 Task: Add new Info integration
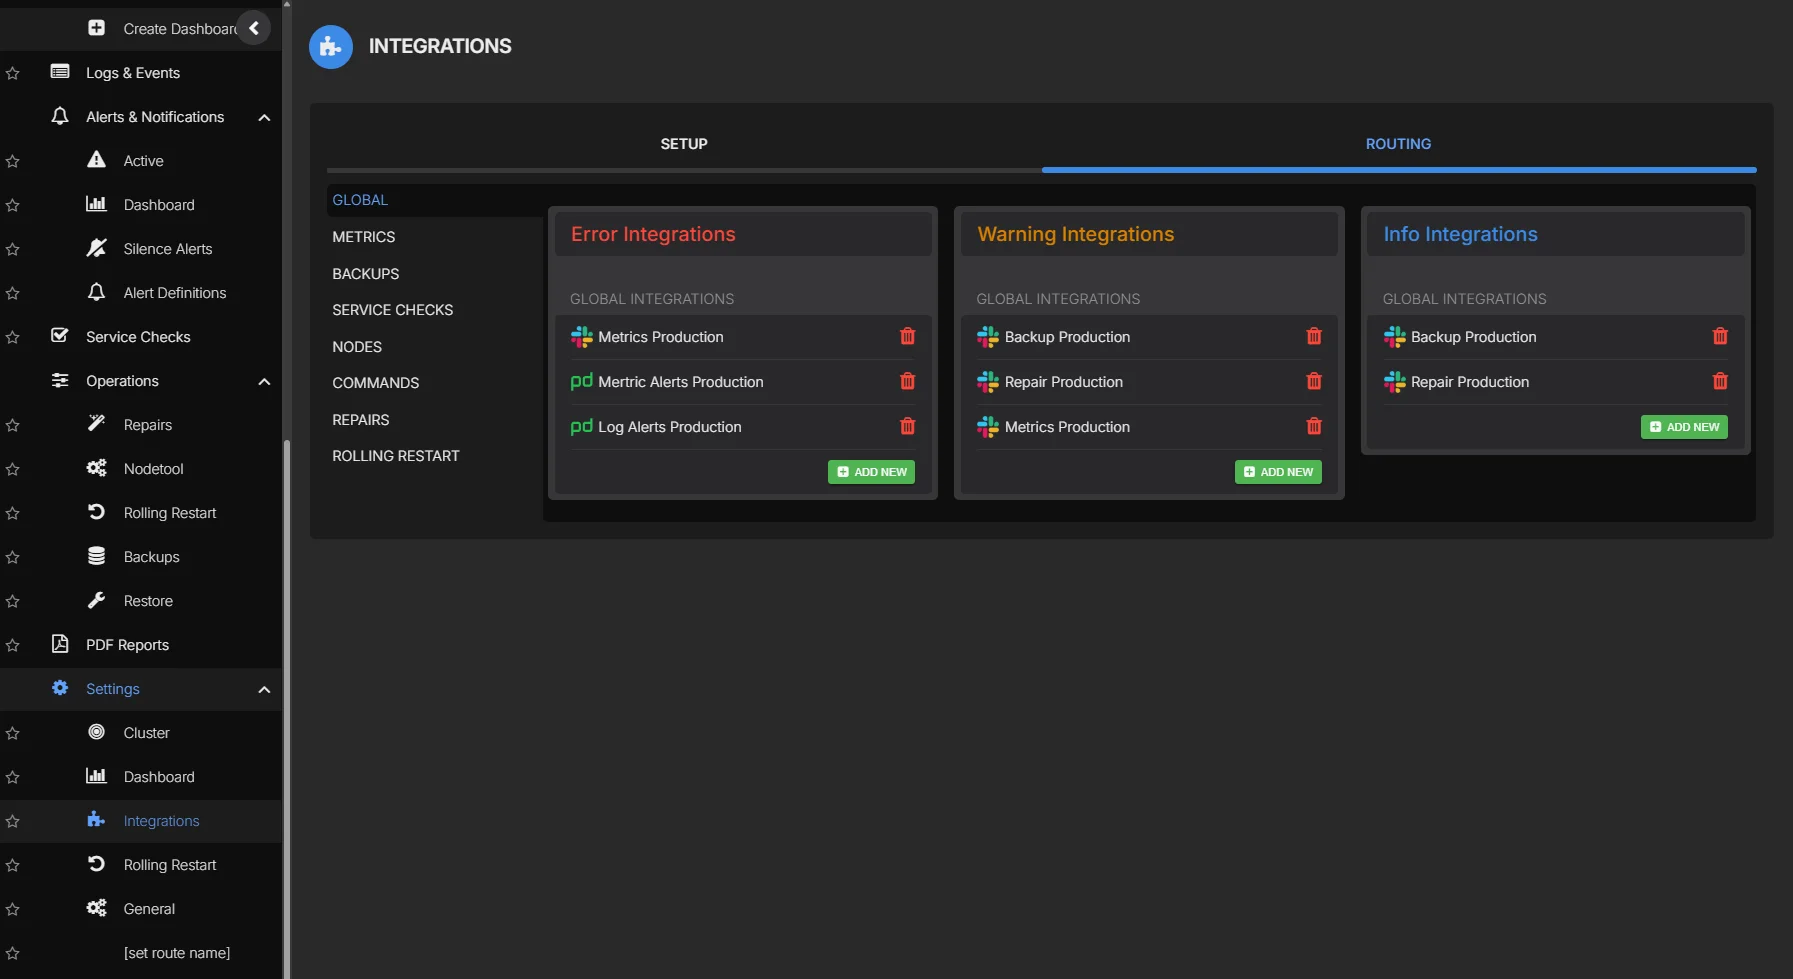tap(1683, 427)
